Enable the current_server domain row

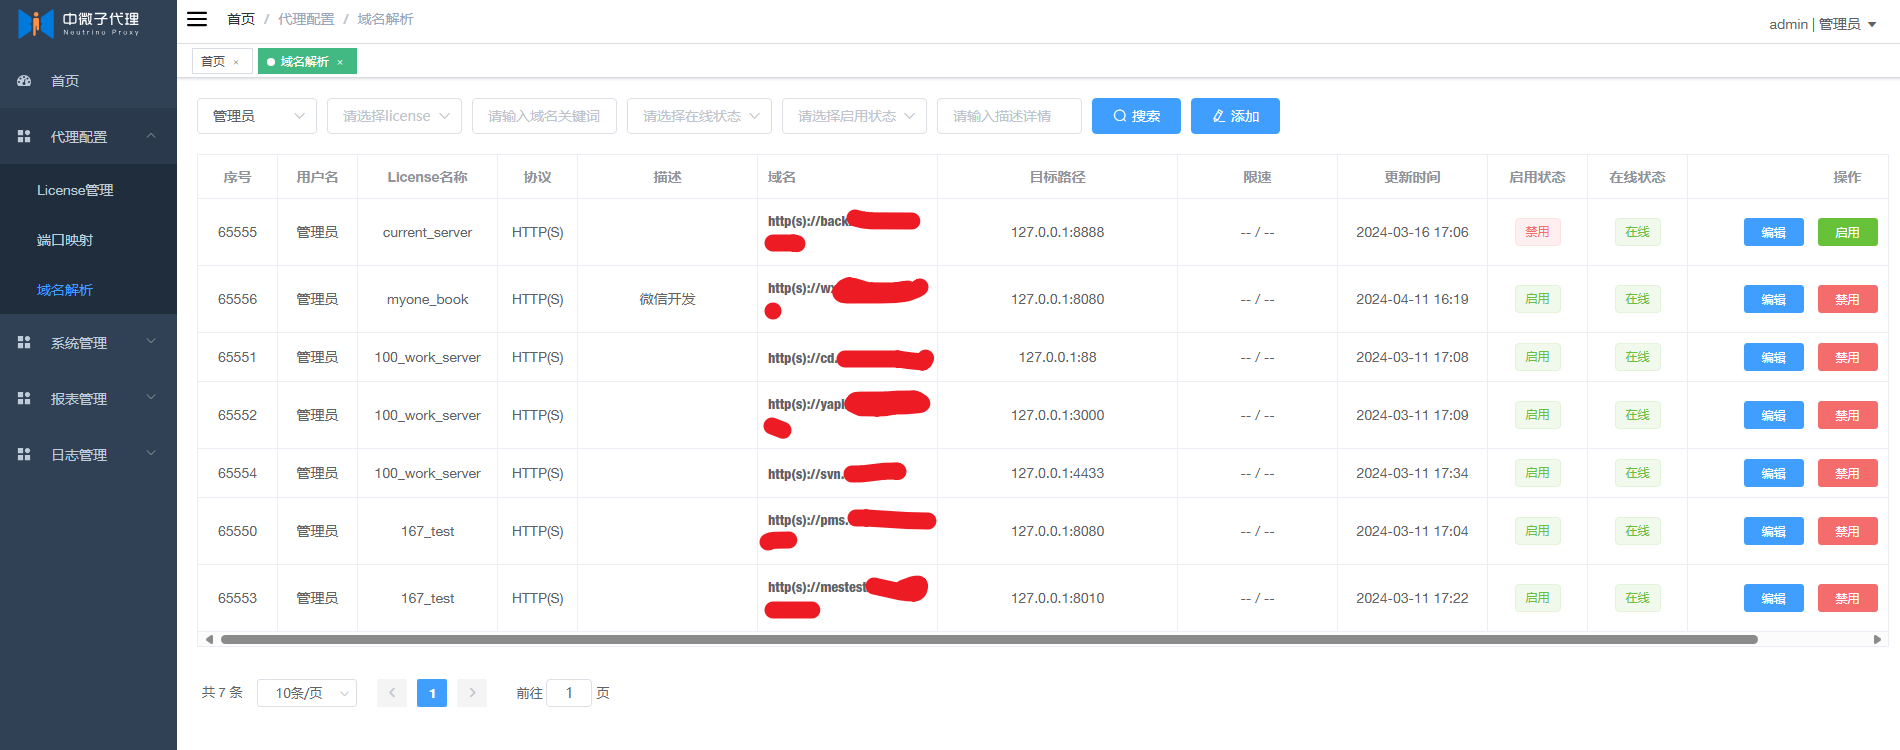point(1847,232)
